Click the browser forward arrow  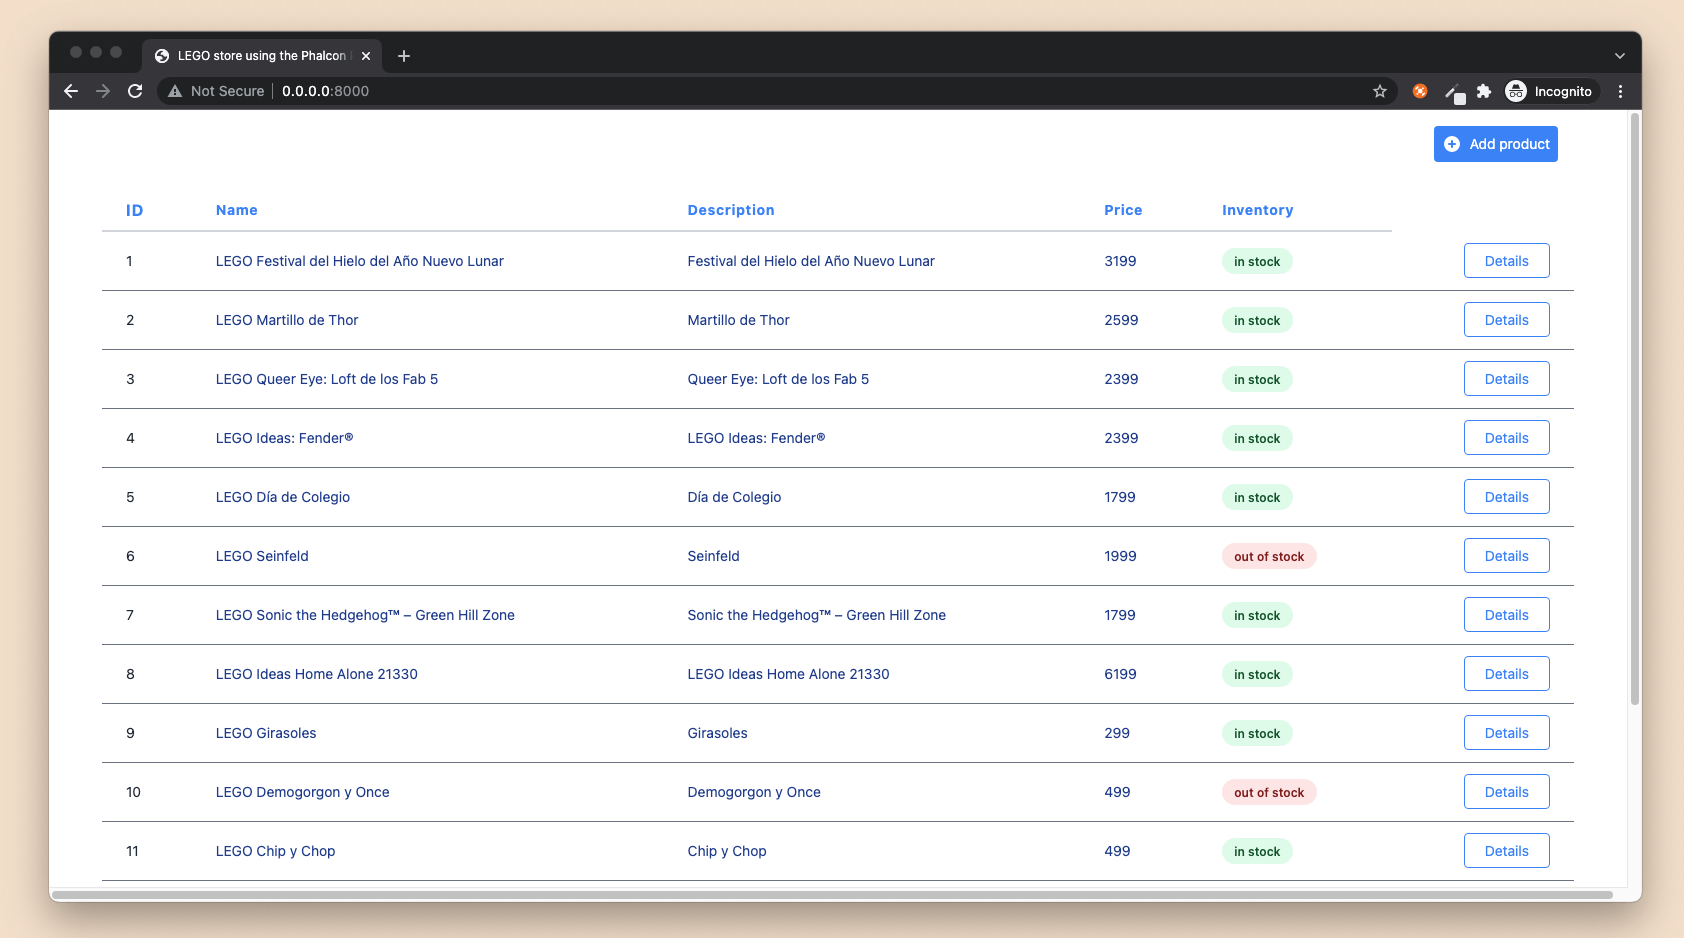103,91
